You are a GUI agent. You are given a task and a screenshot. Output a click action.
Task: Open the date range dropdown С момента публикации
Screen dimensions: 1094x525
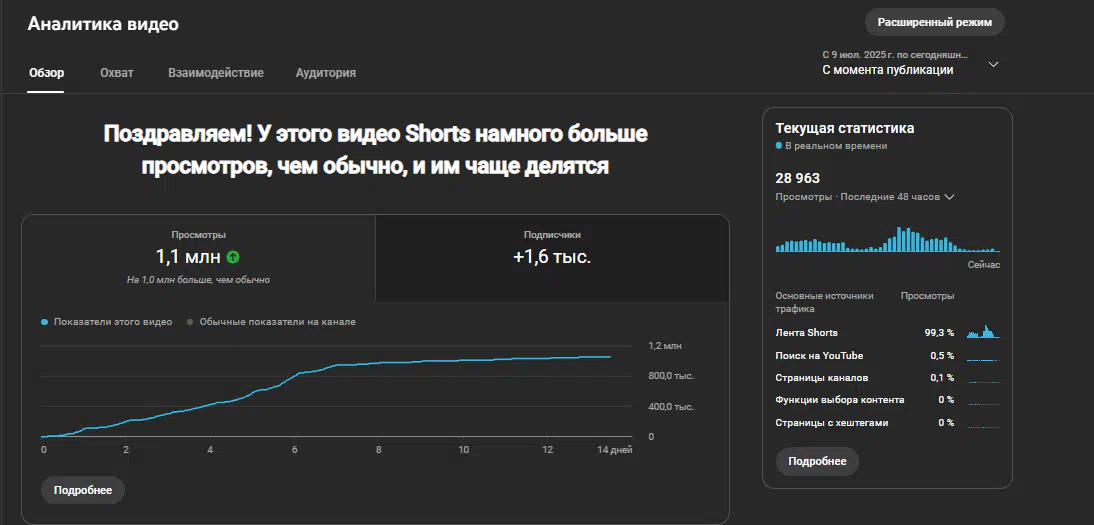[911, 64]
